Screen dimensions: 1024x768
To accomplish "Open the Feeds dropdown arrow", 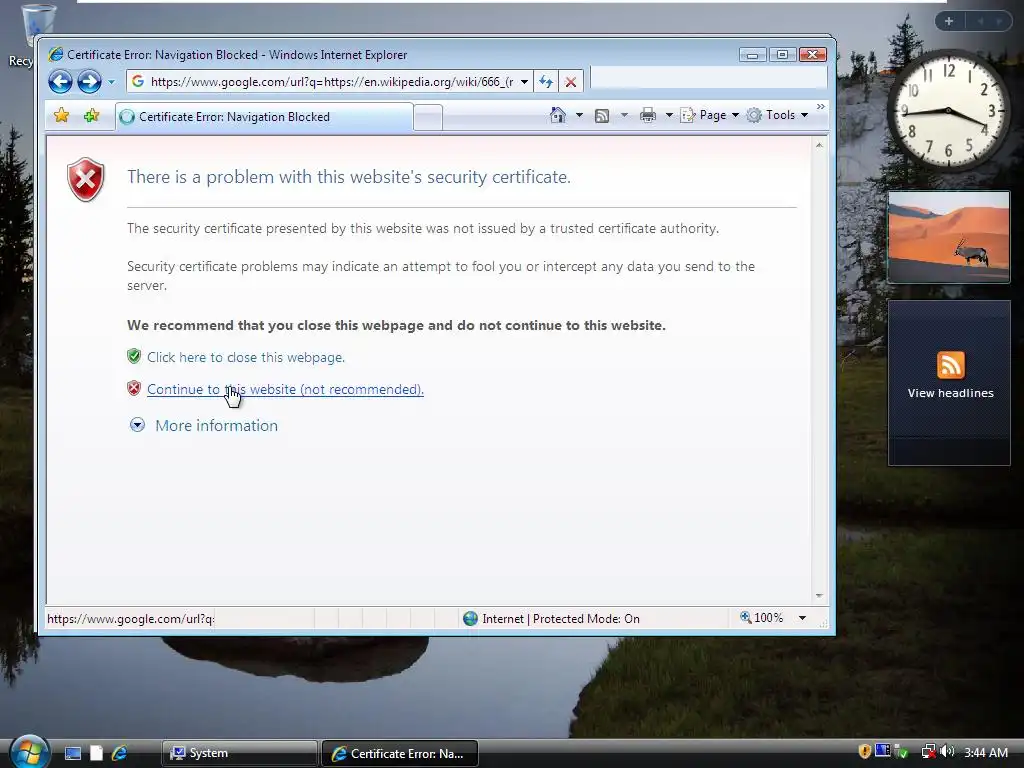I will click(624, 115).
